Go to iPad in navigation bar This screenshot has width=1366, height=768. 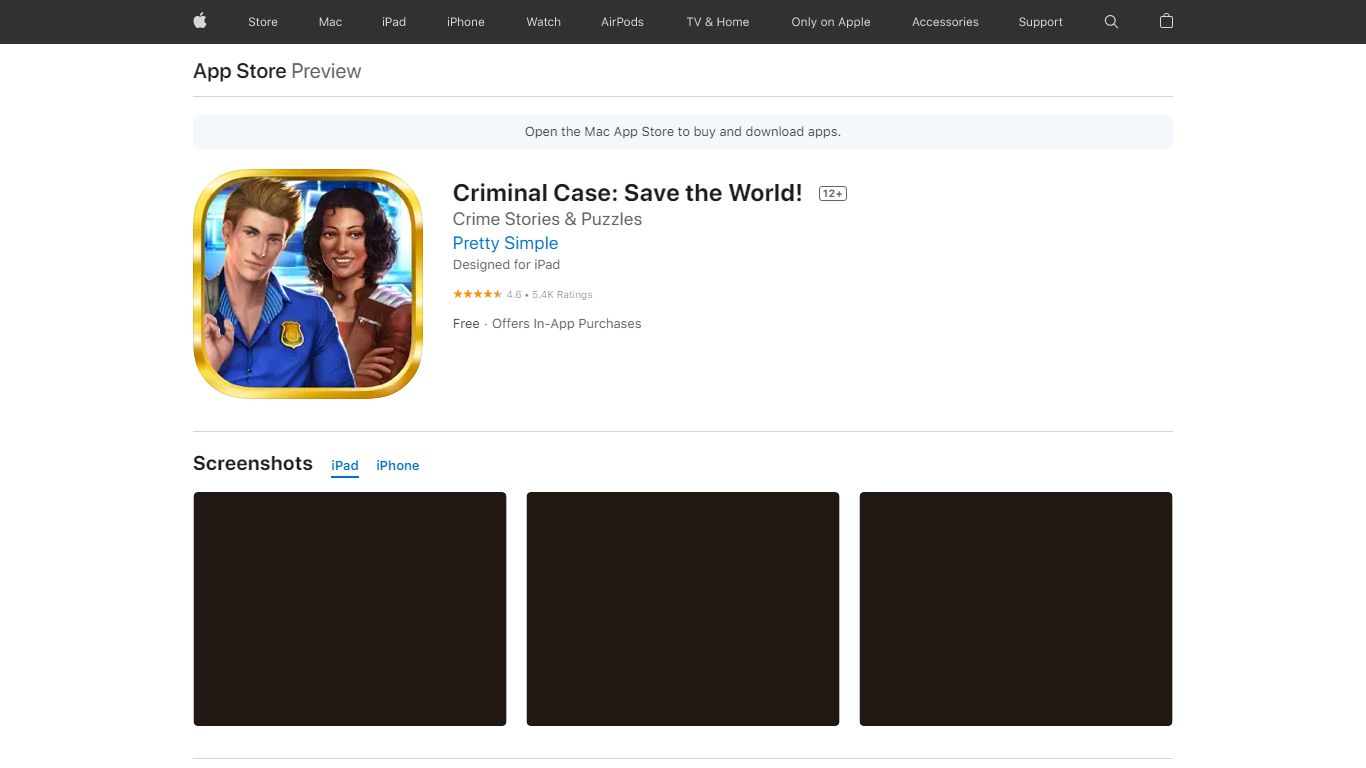pos(394,22)
